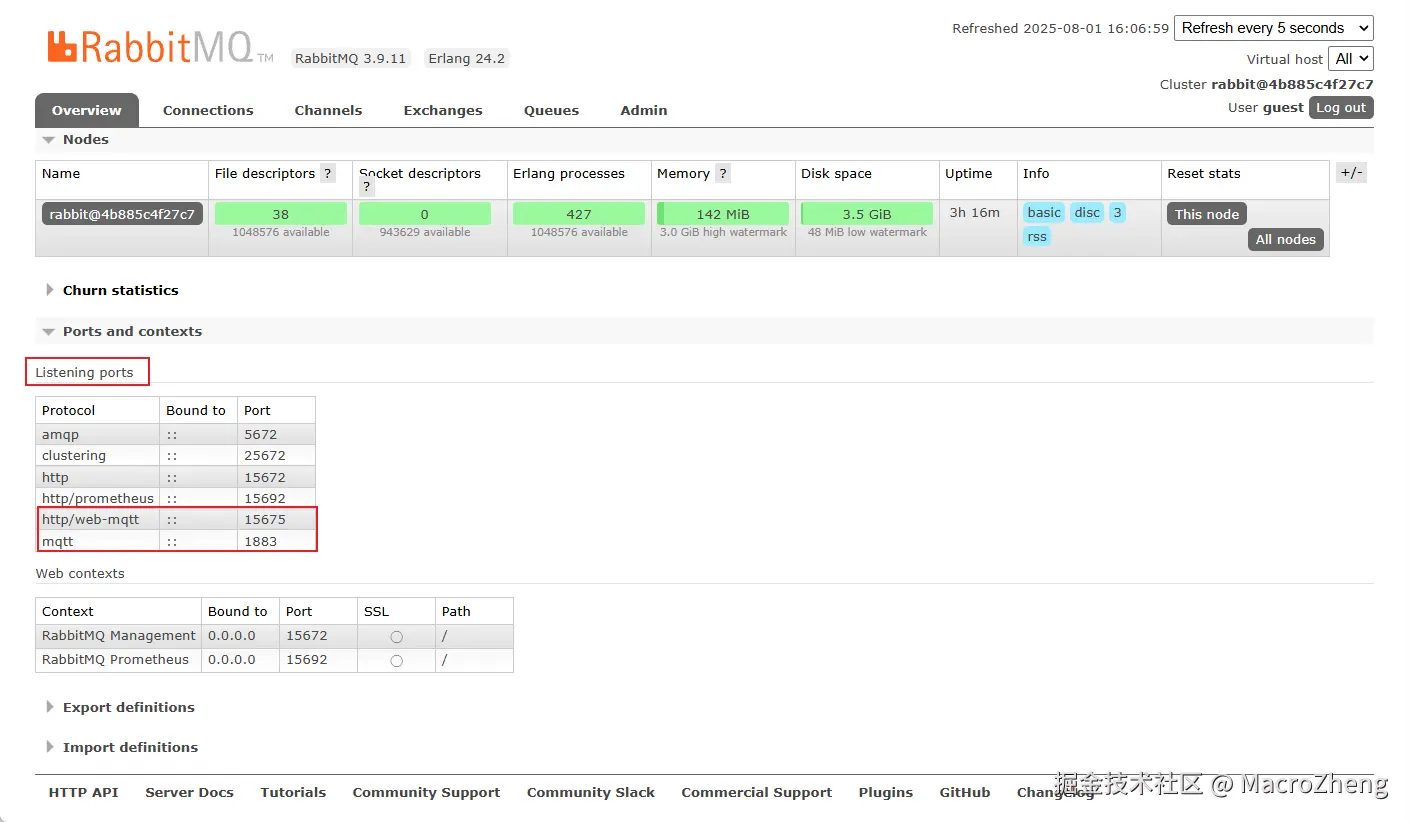Click port value 15675

265,519
